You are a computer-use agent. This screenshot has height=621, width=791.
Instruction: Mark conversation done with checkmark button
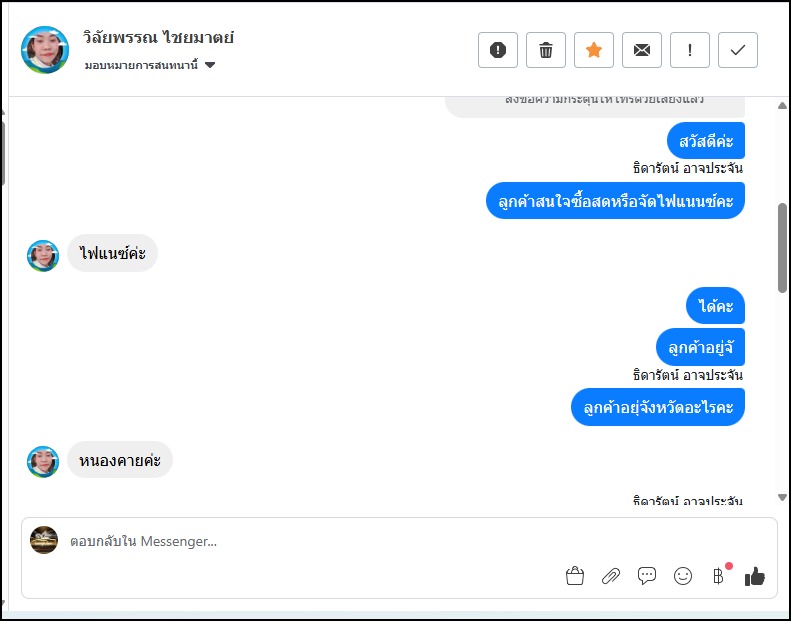point(738,50)
